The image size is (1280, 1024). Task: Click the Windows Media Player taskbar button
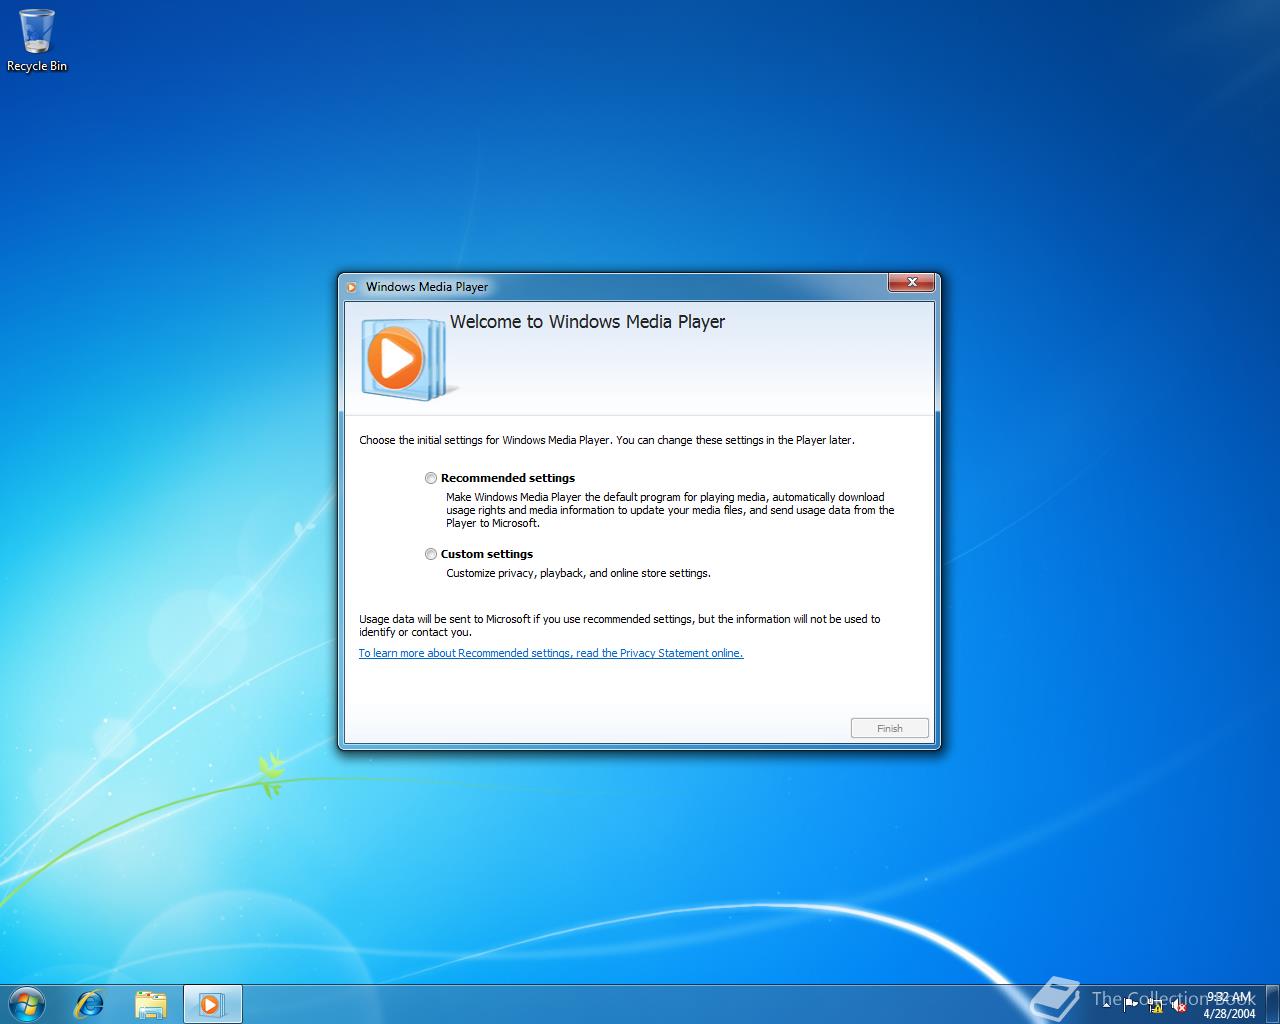pyautogui.click(x=212, y=1004)
